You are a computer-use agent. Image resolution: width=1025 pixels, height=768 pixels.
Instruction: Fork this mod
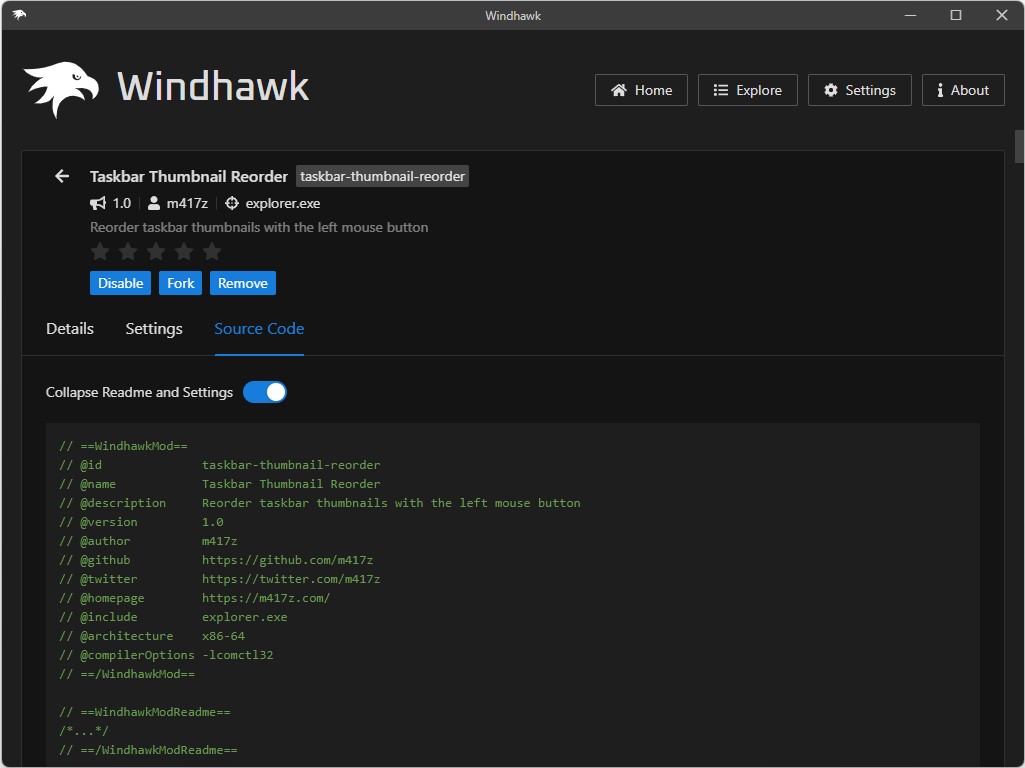pyautogui.click(x=180, y=283)
